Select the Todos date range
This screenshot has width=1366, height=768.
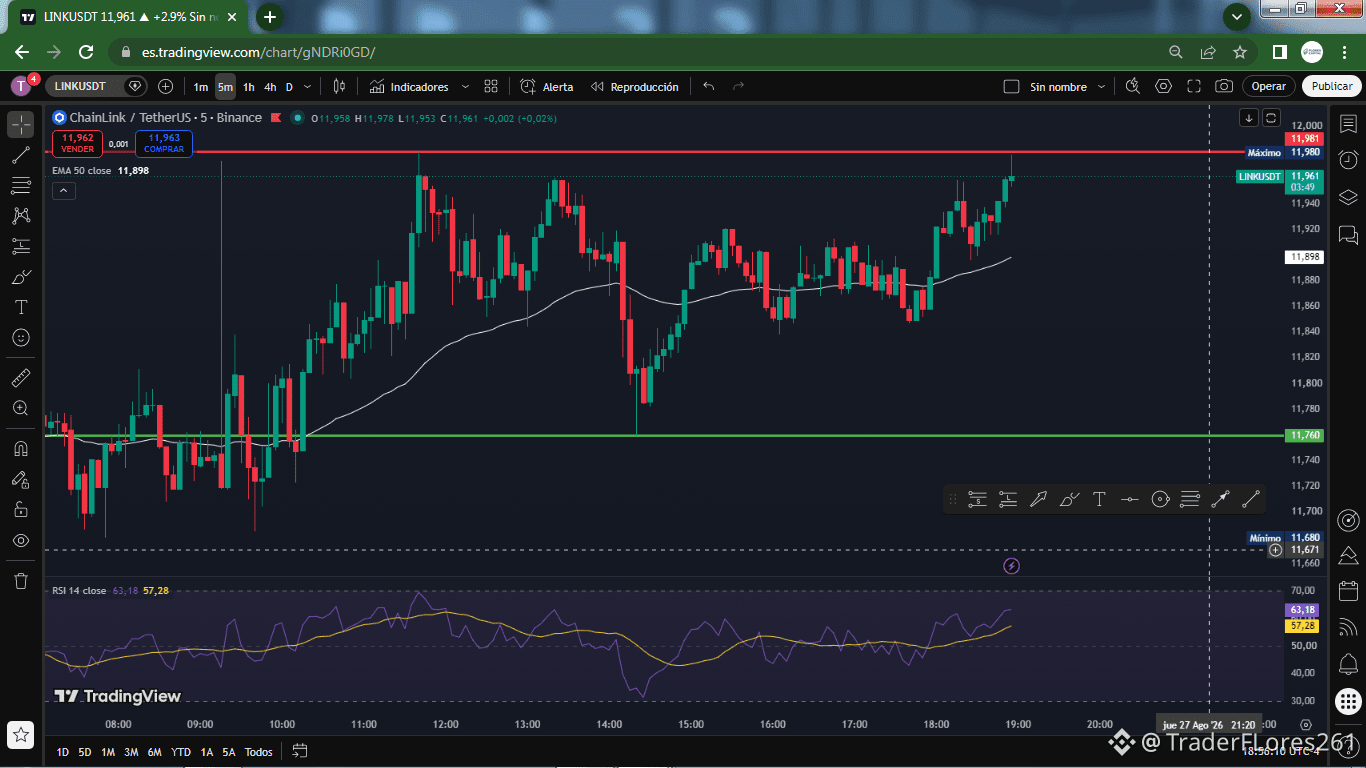[258, 752]
